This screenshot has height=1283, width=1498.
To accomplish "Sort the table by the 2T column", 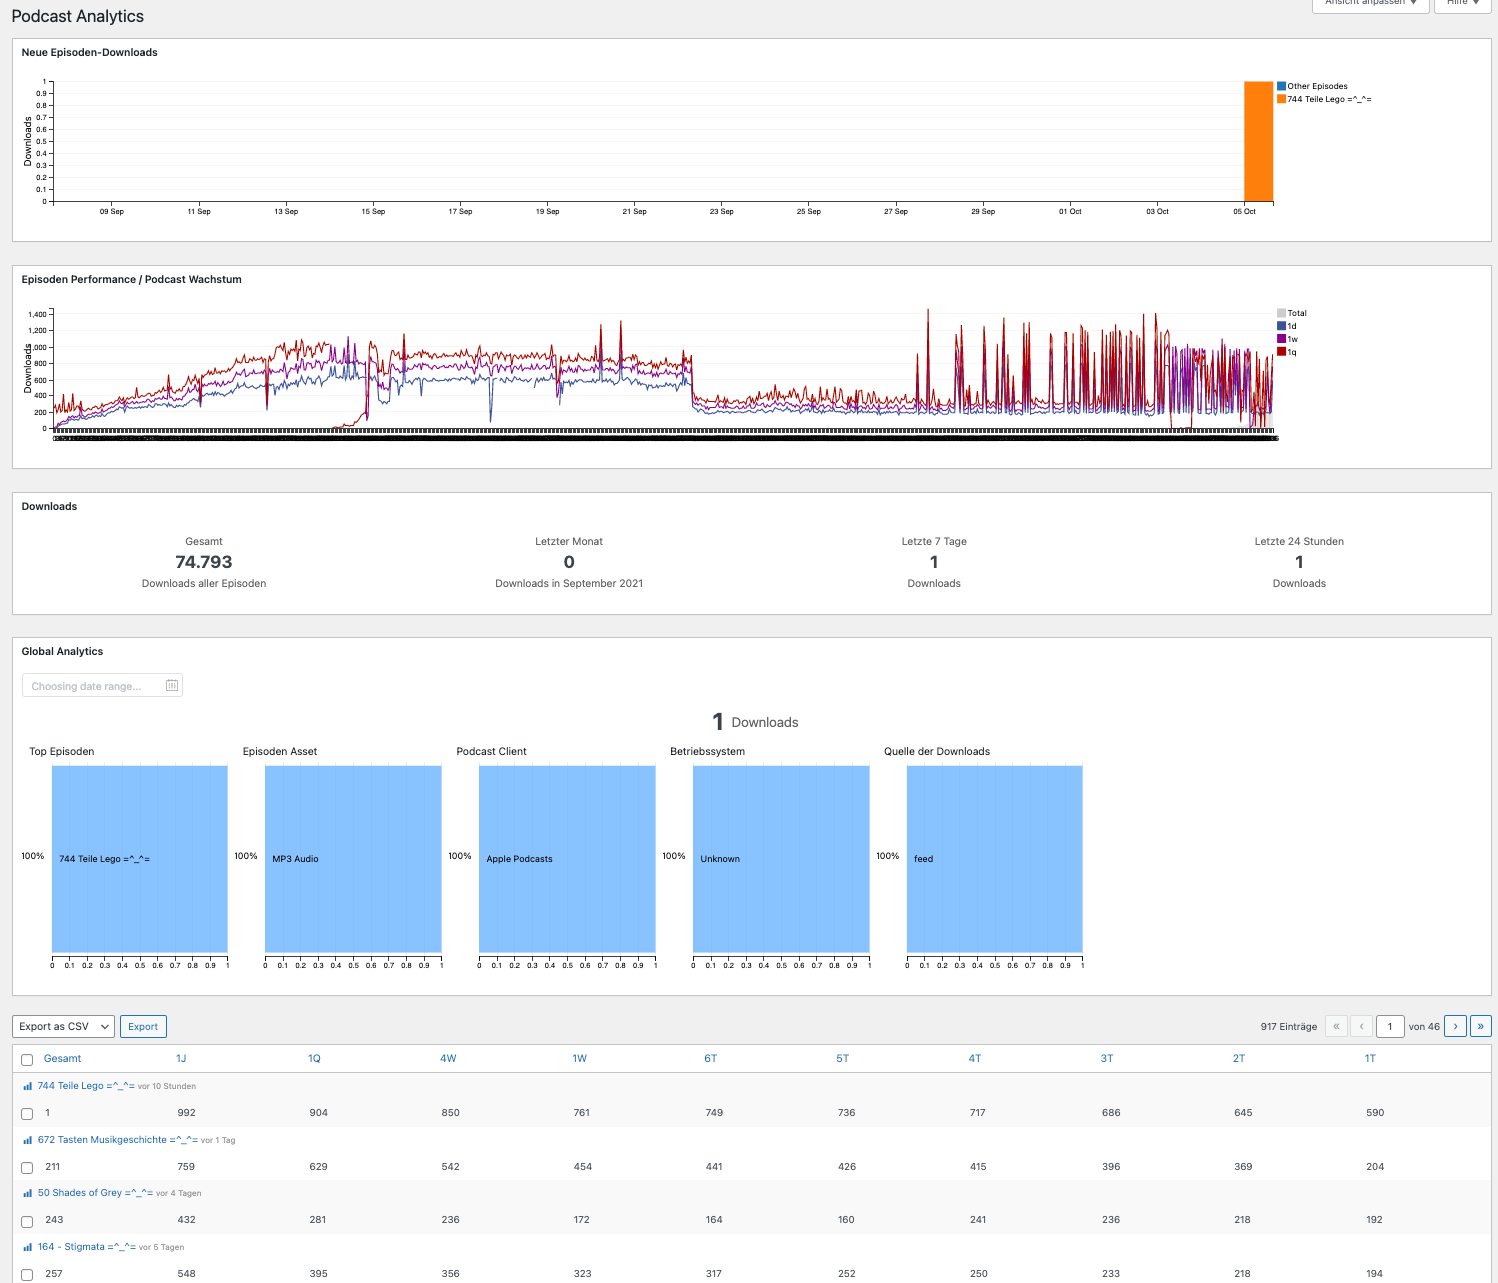I will (x=1238, y=1058).
